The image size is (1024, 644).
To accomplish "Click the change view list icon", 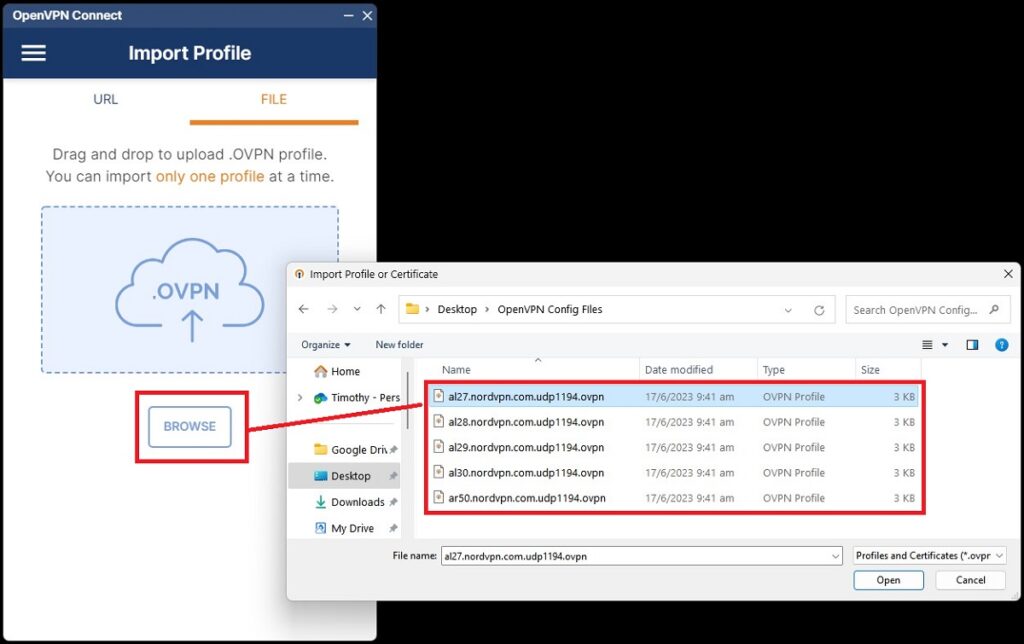I will (927, 345).
